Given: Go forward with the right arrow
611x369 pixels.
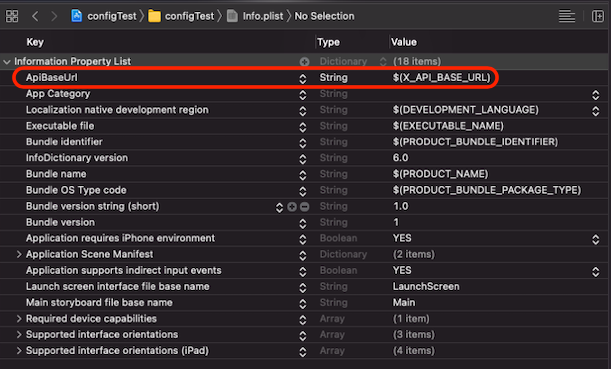Looking at the screenshot, I should tap(54, 16).
